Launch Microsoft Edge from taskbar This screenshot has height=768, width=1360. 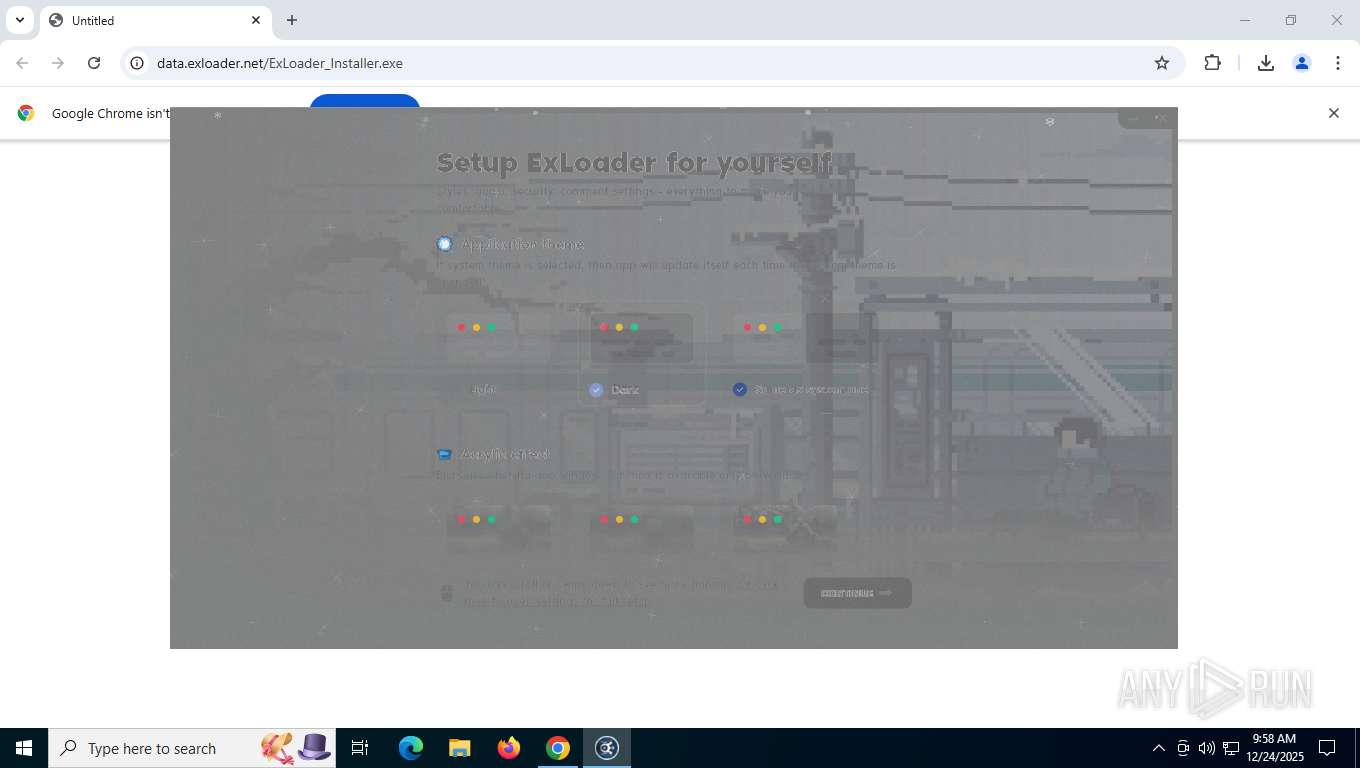[x=411, y=748]
